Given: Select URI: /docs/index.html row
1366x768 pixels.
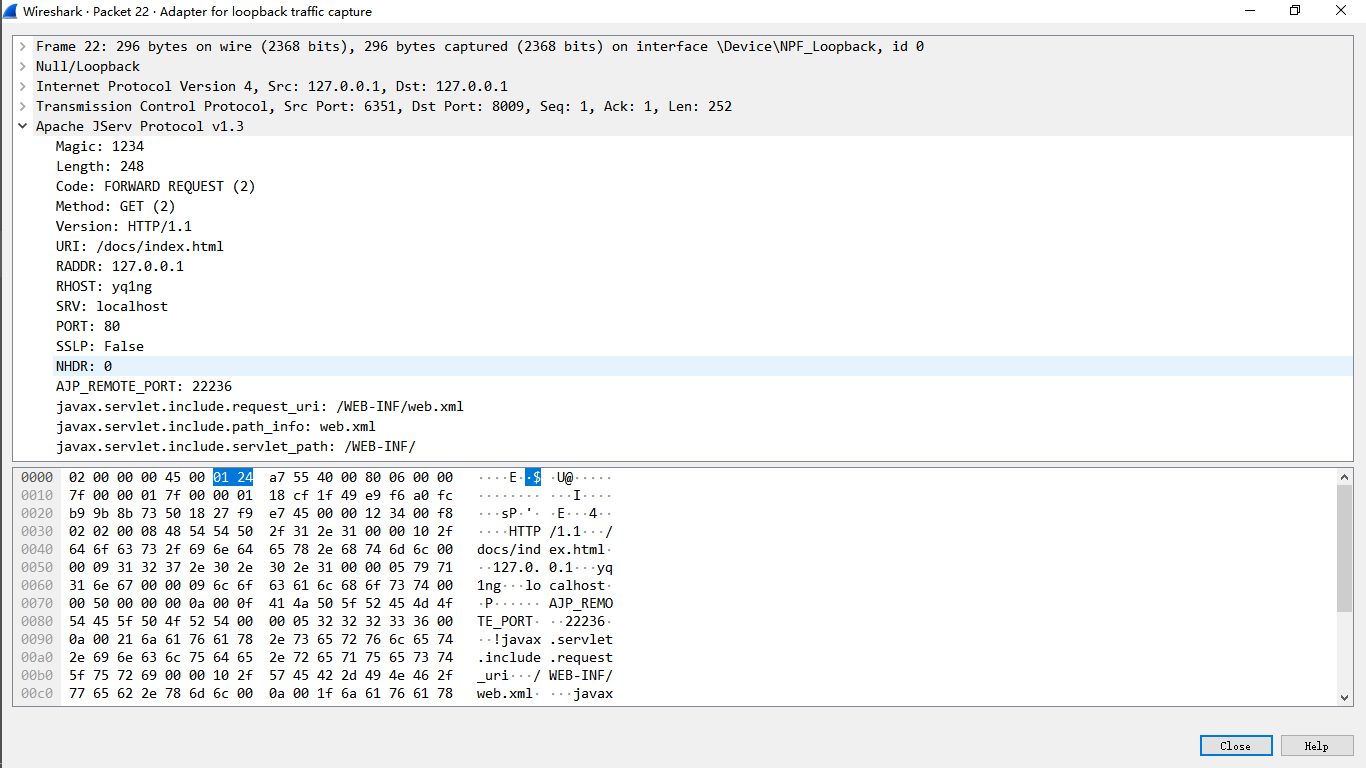Looking at the screenshot, I should pyautogui.click(x=140, y=246).
